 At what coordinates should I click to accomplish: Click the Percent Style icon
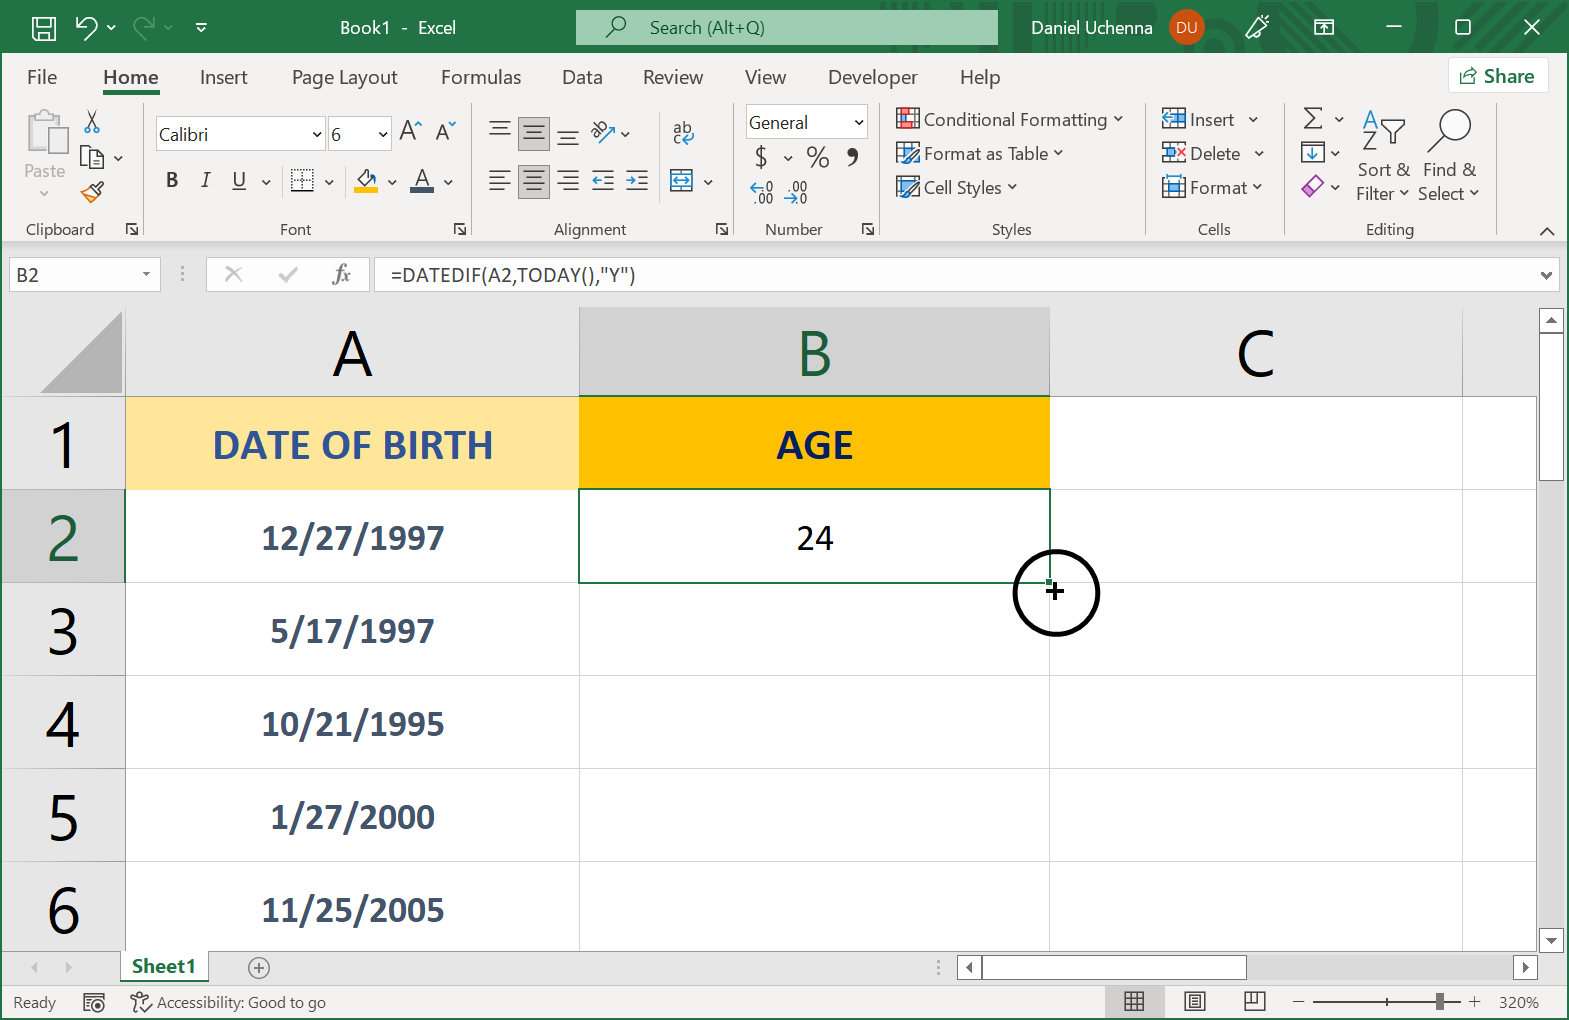tap(818, 157)
